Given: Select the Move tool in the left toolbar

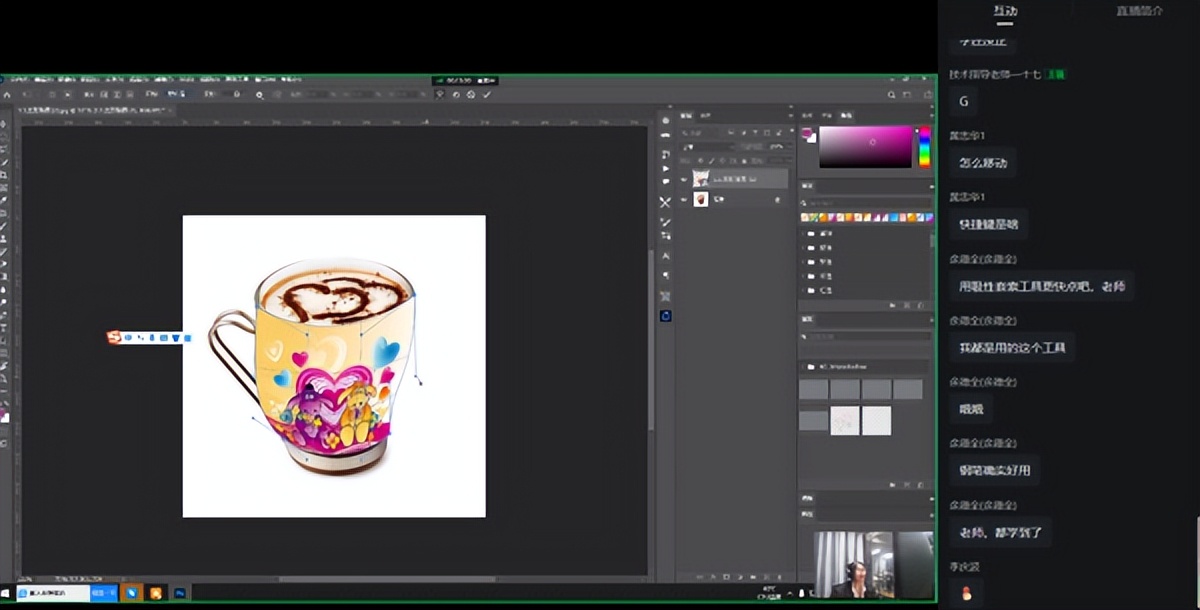Looking at the screenshot, I should pyautogui.click(x=5, y=124).
